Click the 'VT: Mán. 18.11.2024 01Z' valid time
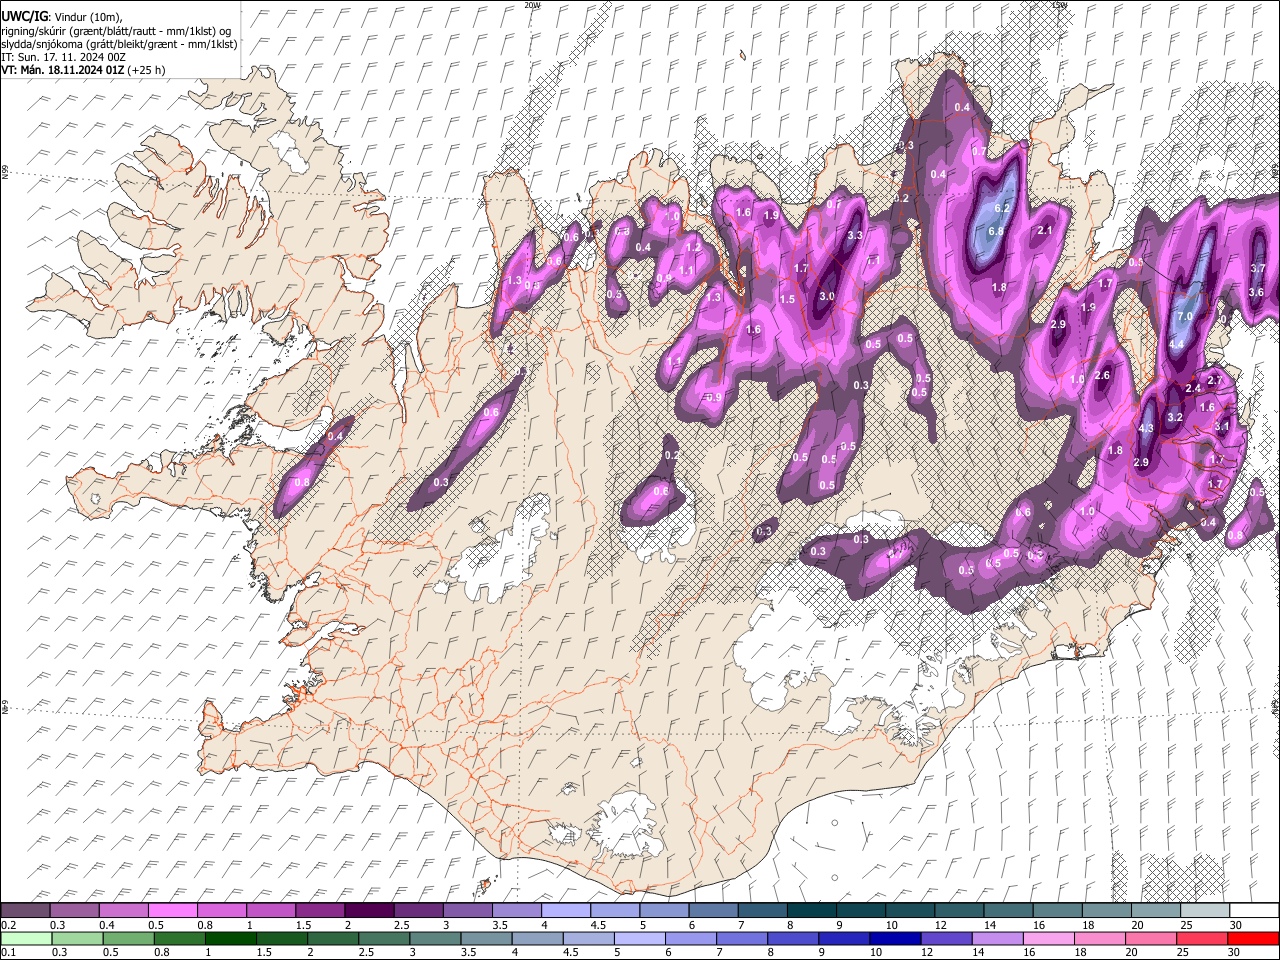This screenshot has height=960, width=1280. 62,70
